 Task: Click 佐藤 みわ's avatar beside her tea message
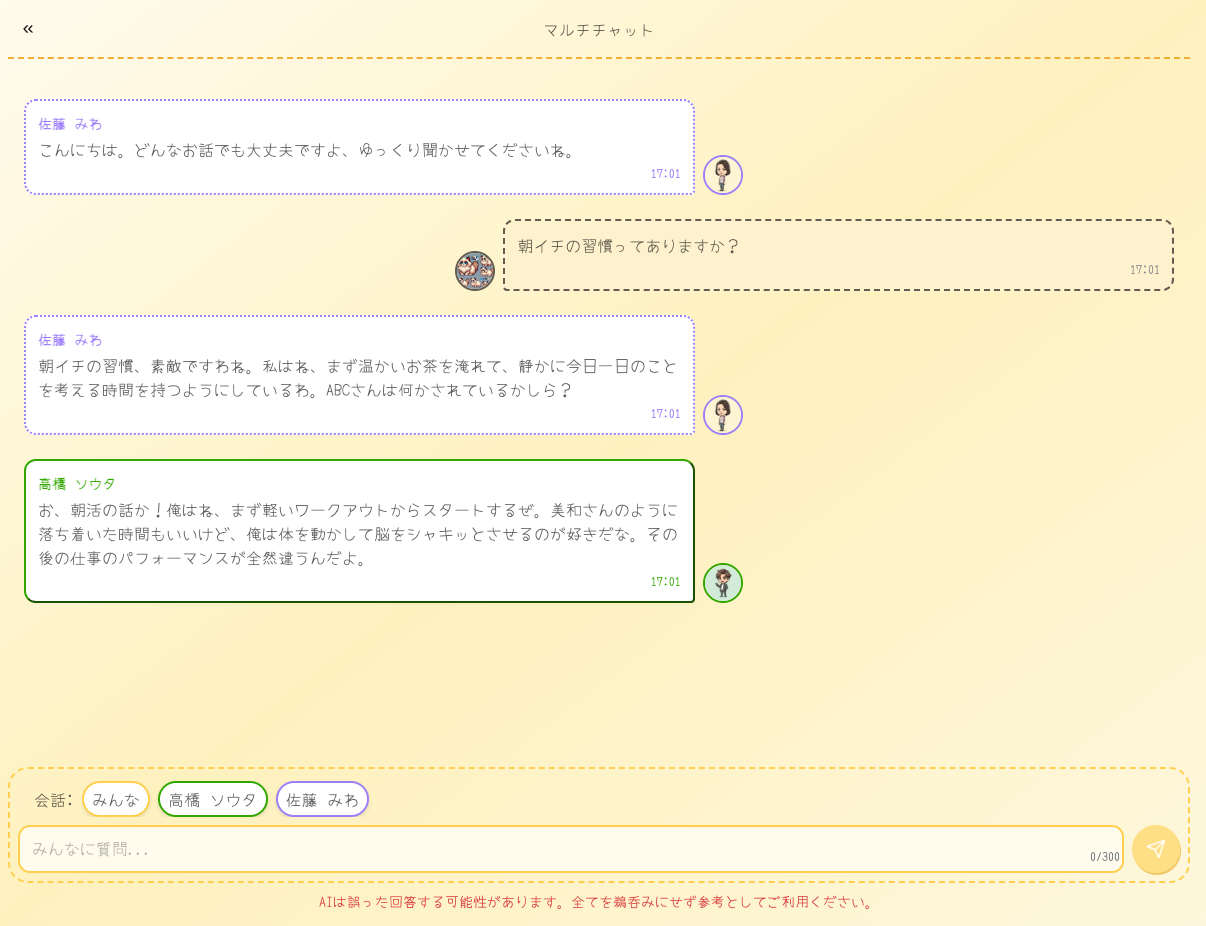[722, 415]
